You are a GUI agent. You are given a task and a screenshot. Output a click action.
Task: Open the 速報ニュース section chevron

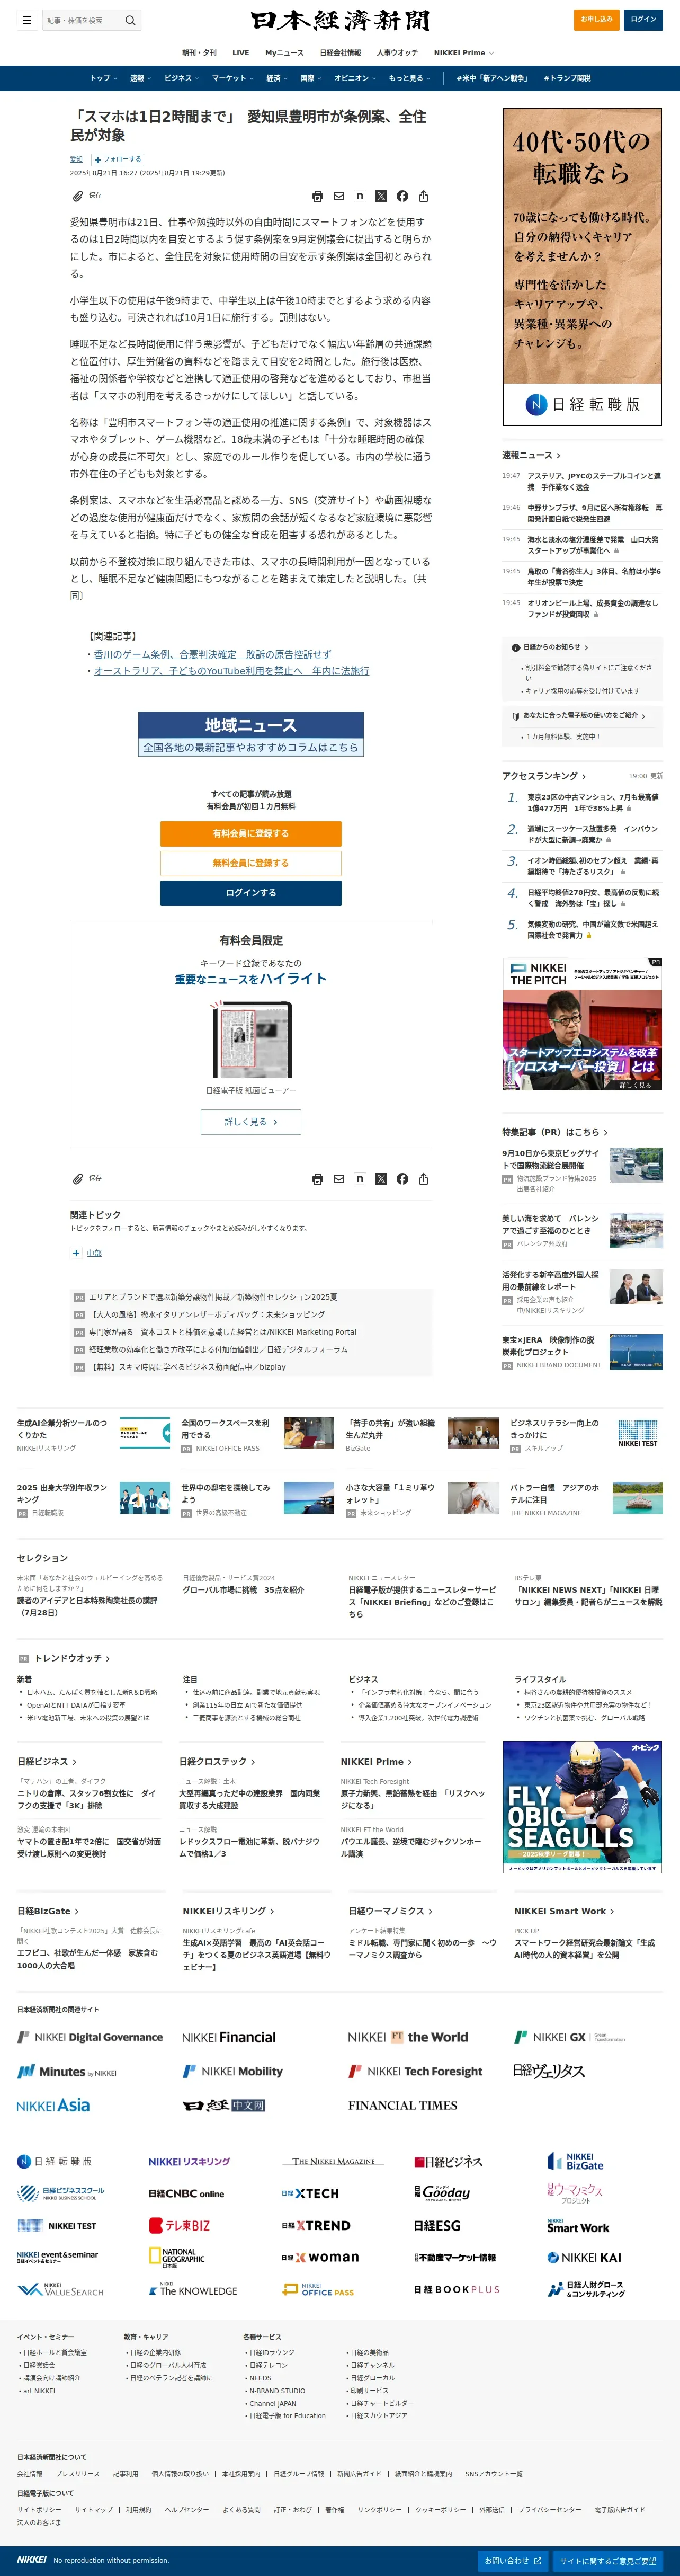point(558,455)
